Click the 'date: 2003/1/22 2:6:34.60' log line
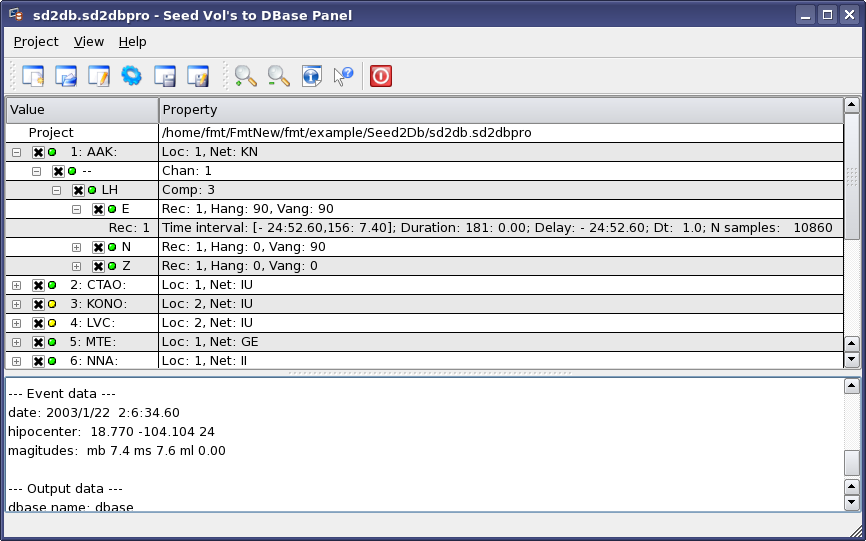The height and width of the screenshot is (541, 866). point(94,413)
